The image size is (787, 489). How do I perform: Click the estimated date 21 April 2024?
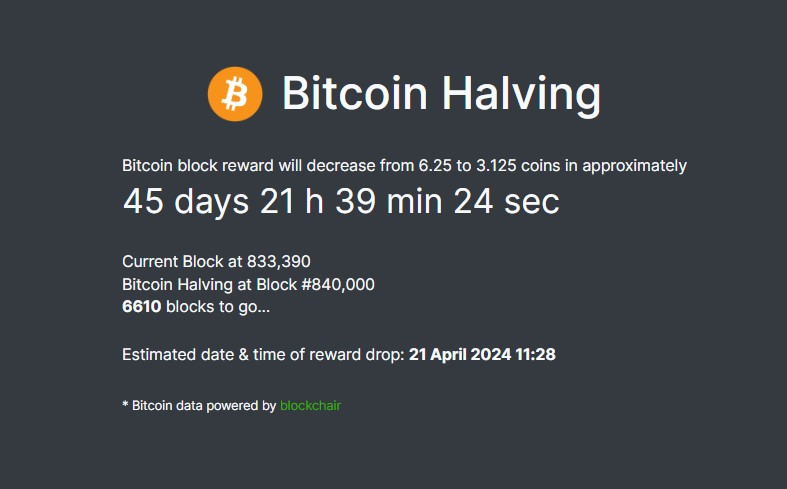(460, 355)
